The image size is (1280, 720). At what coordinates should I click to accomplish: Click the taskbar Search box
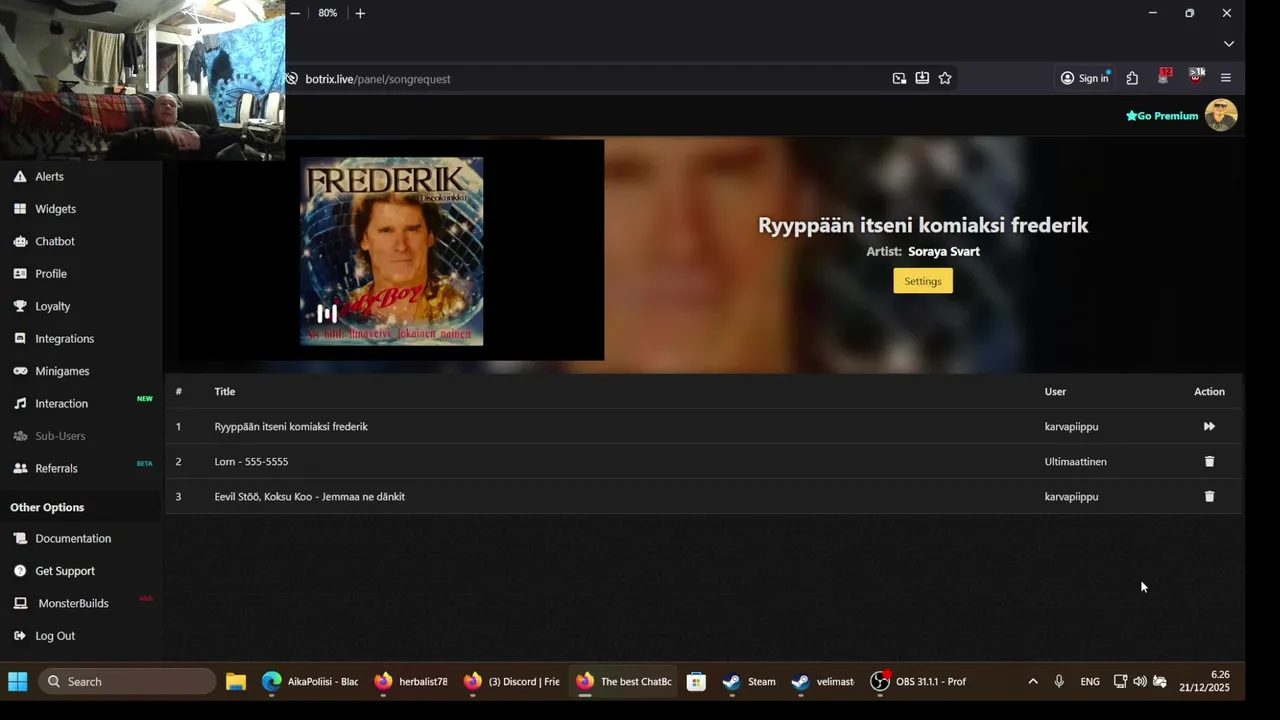127,682
